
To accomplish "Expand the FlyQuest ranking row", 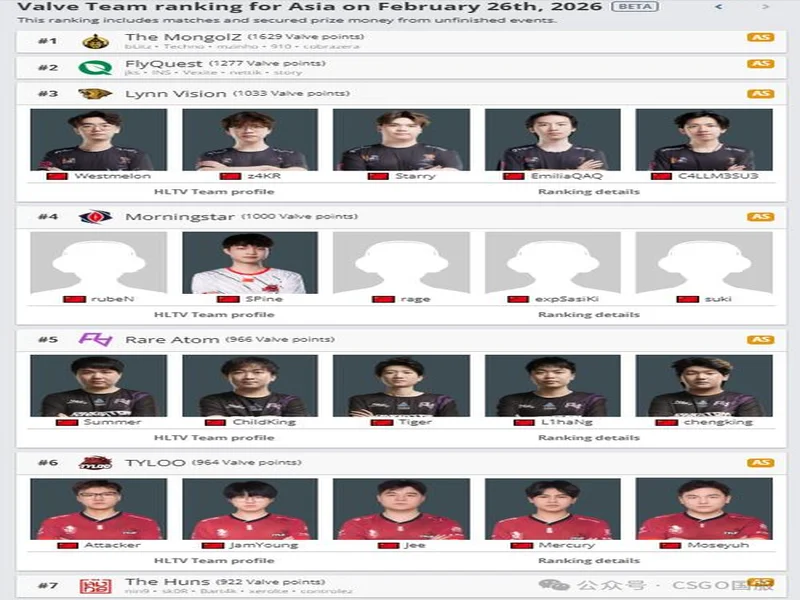I will point(400,68).
